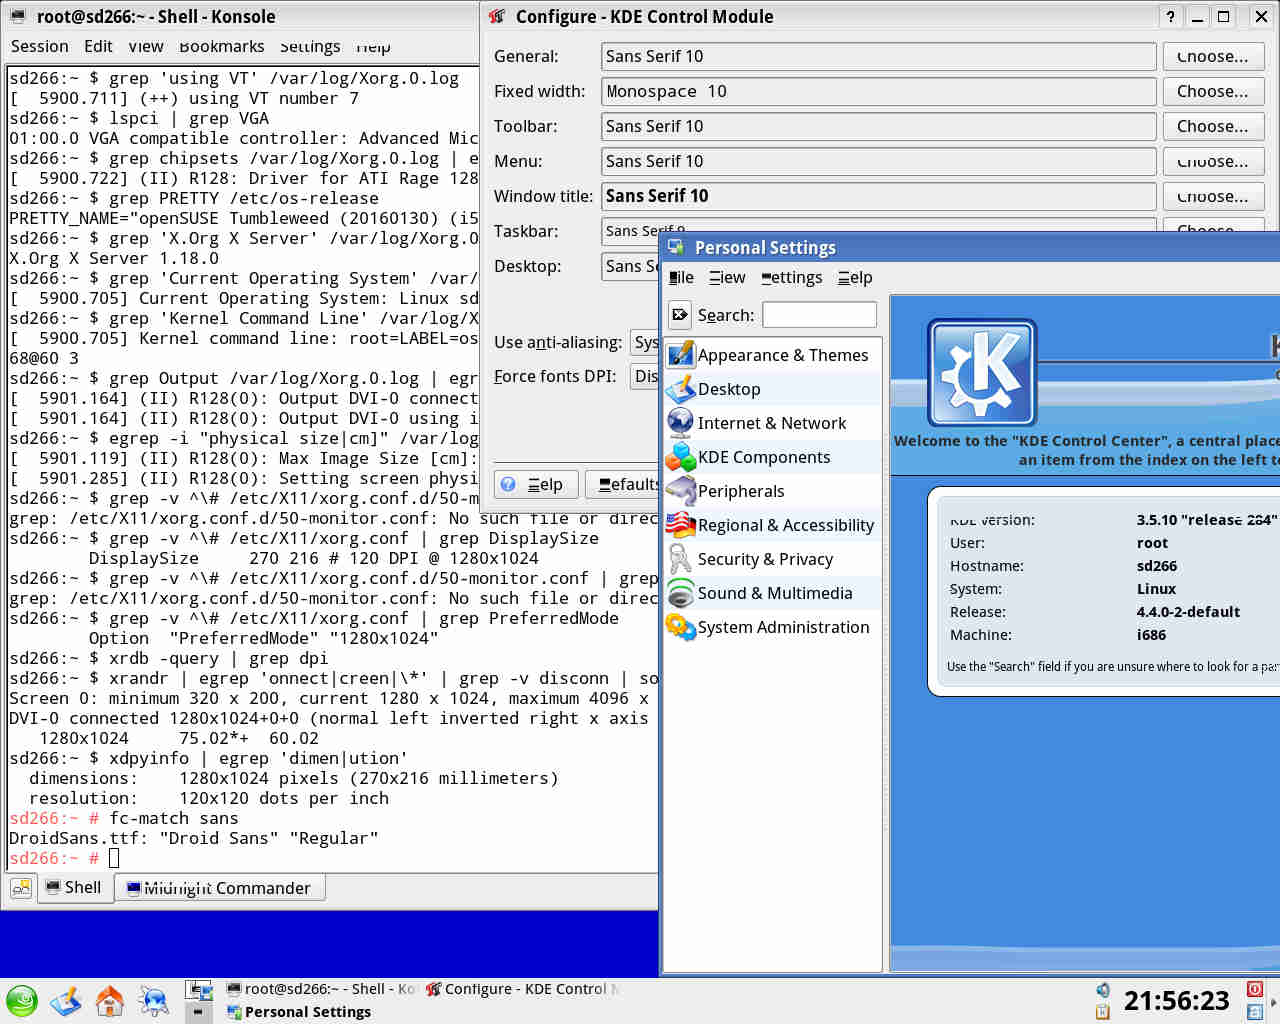Open Sound & Multimedia settings

pyautogui.click(x=774, y=593)
